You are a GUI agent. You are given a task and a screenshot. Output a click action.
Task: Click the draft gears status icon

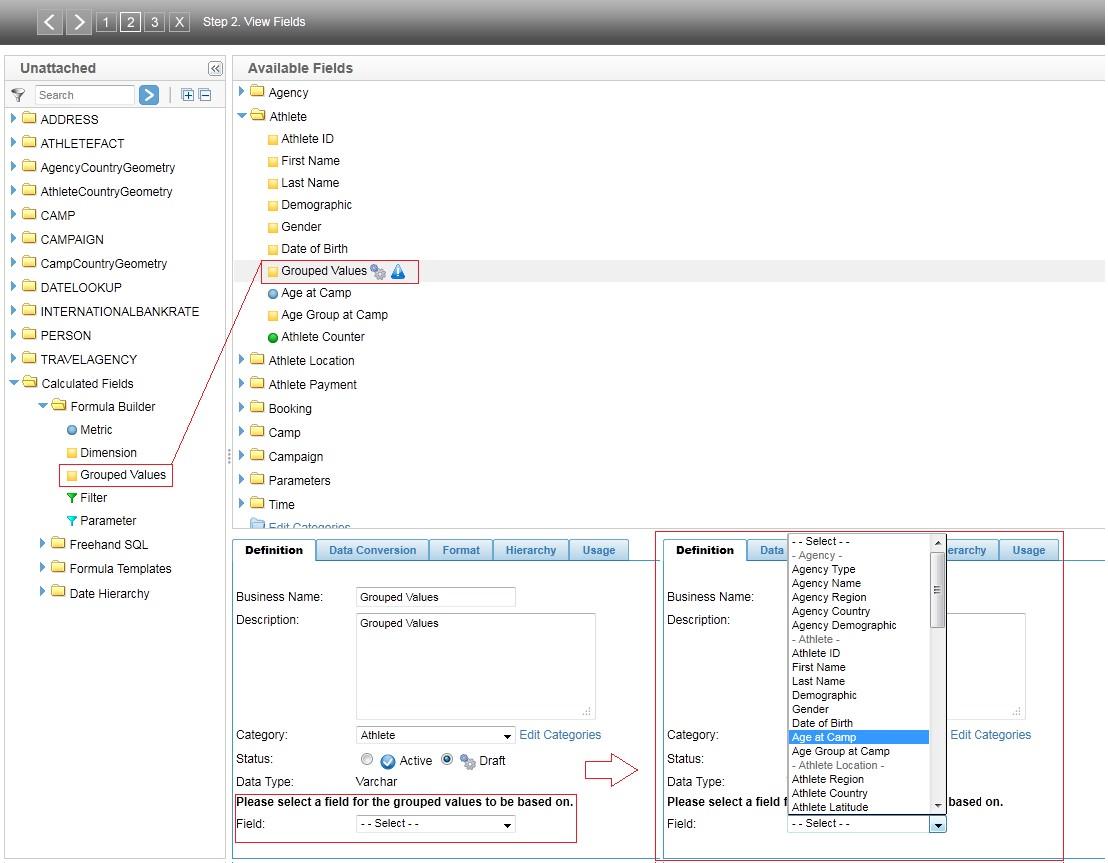(468, 761)
